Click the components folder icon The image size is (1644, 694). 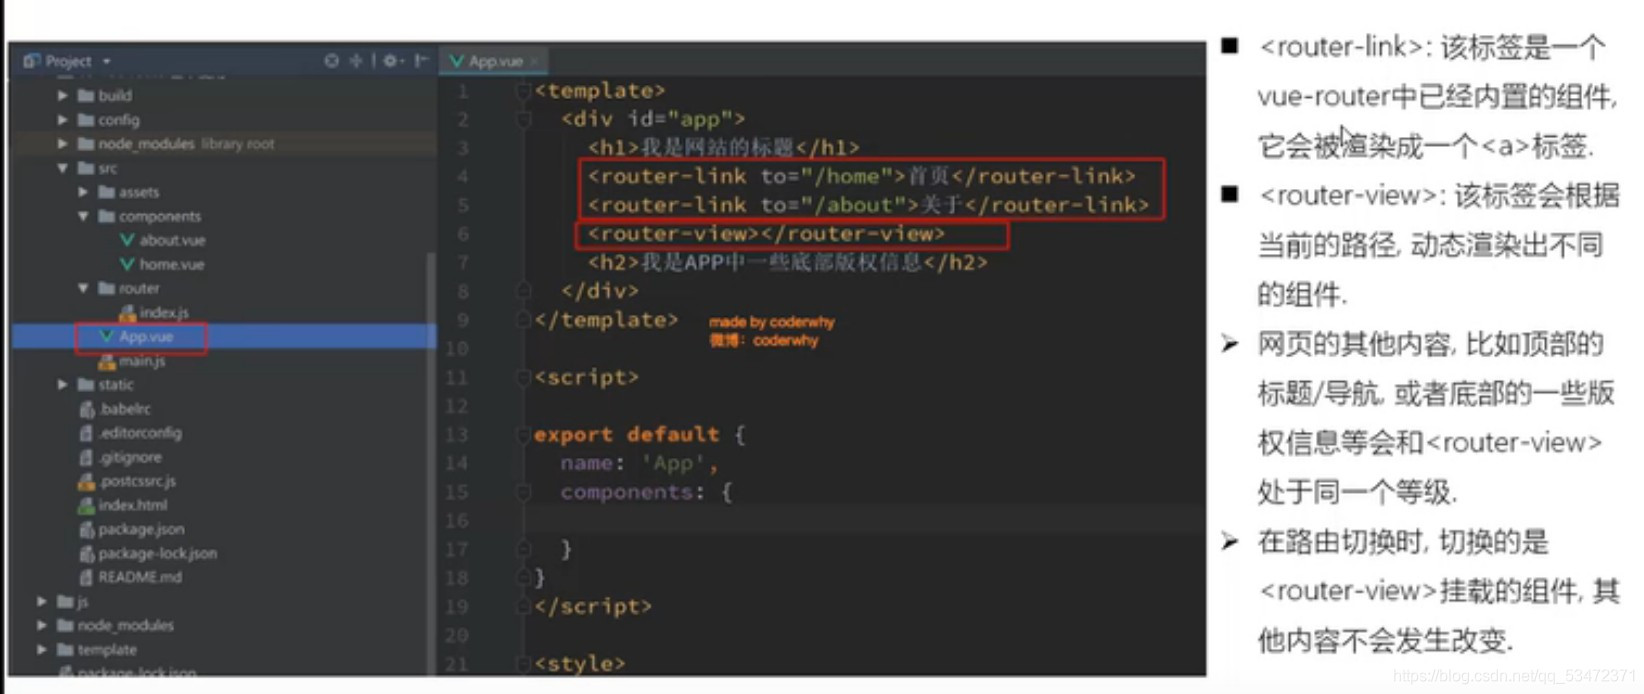coord(106,216)
